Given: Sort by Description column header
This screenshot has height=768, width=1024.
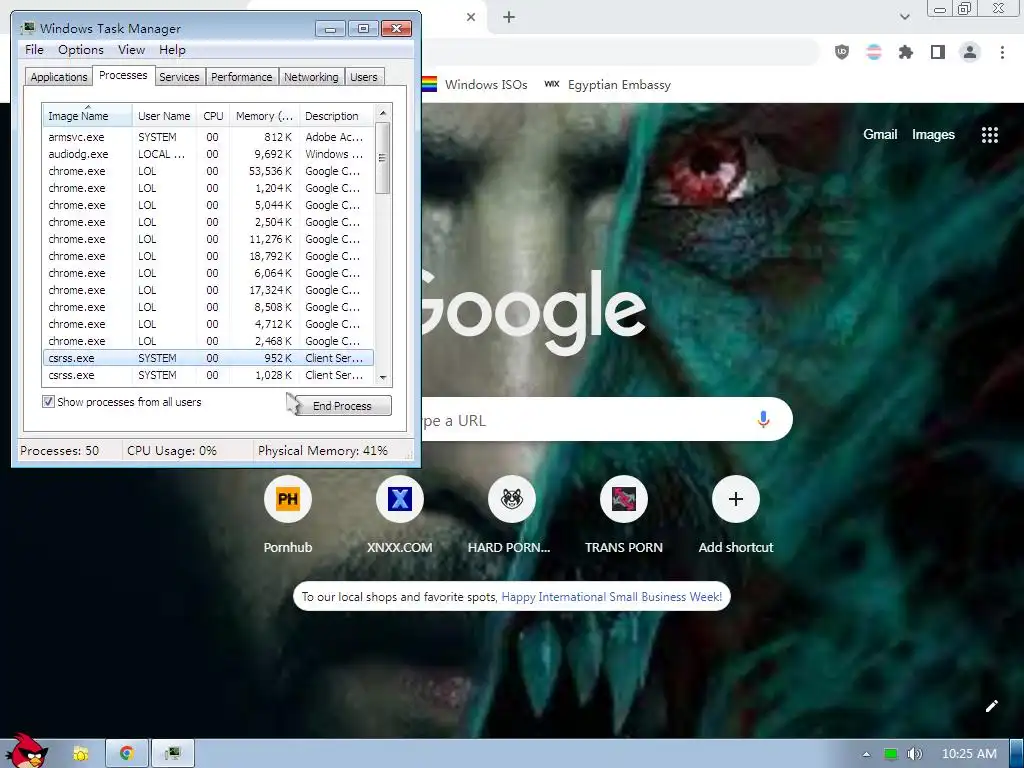Looking at the screenshot, I should click(336, 116).
